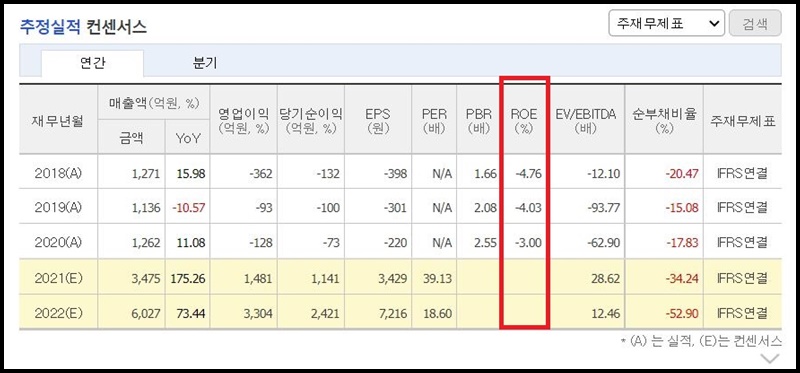Viewport: 800px width, 373px height.
Task: Select the 2021(E) row label
Action: [x=59, y=279]
